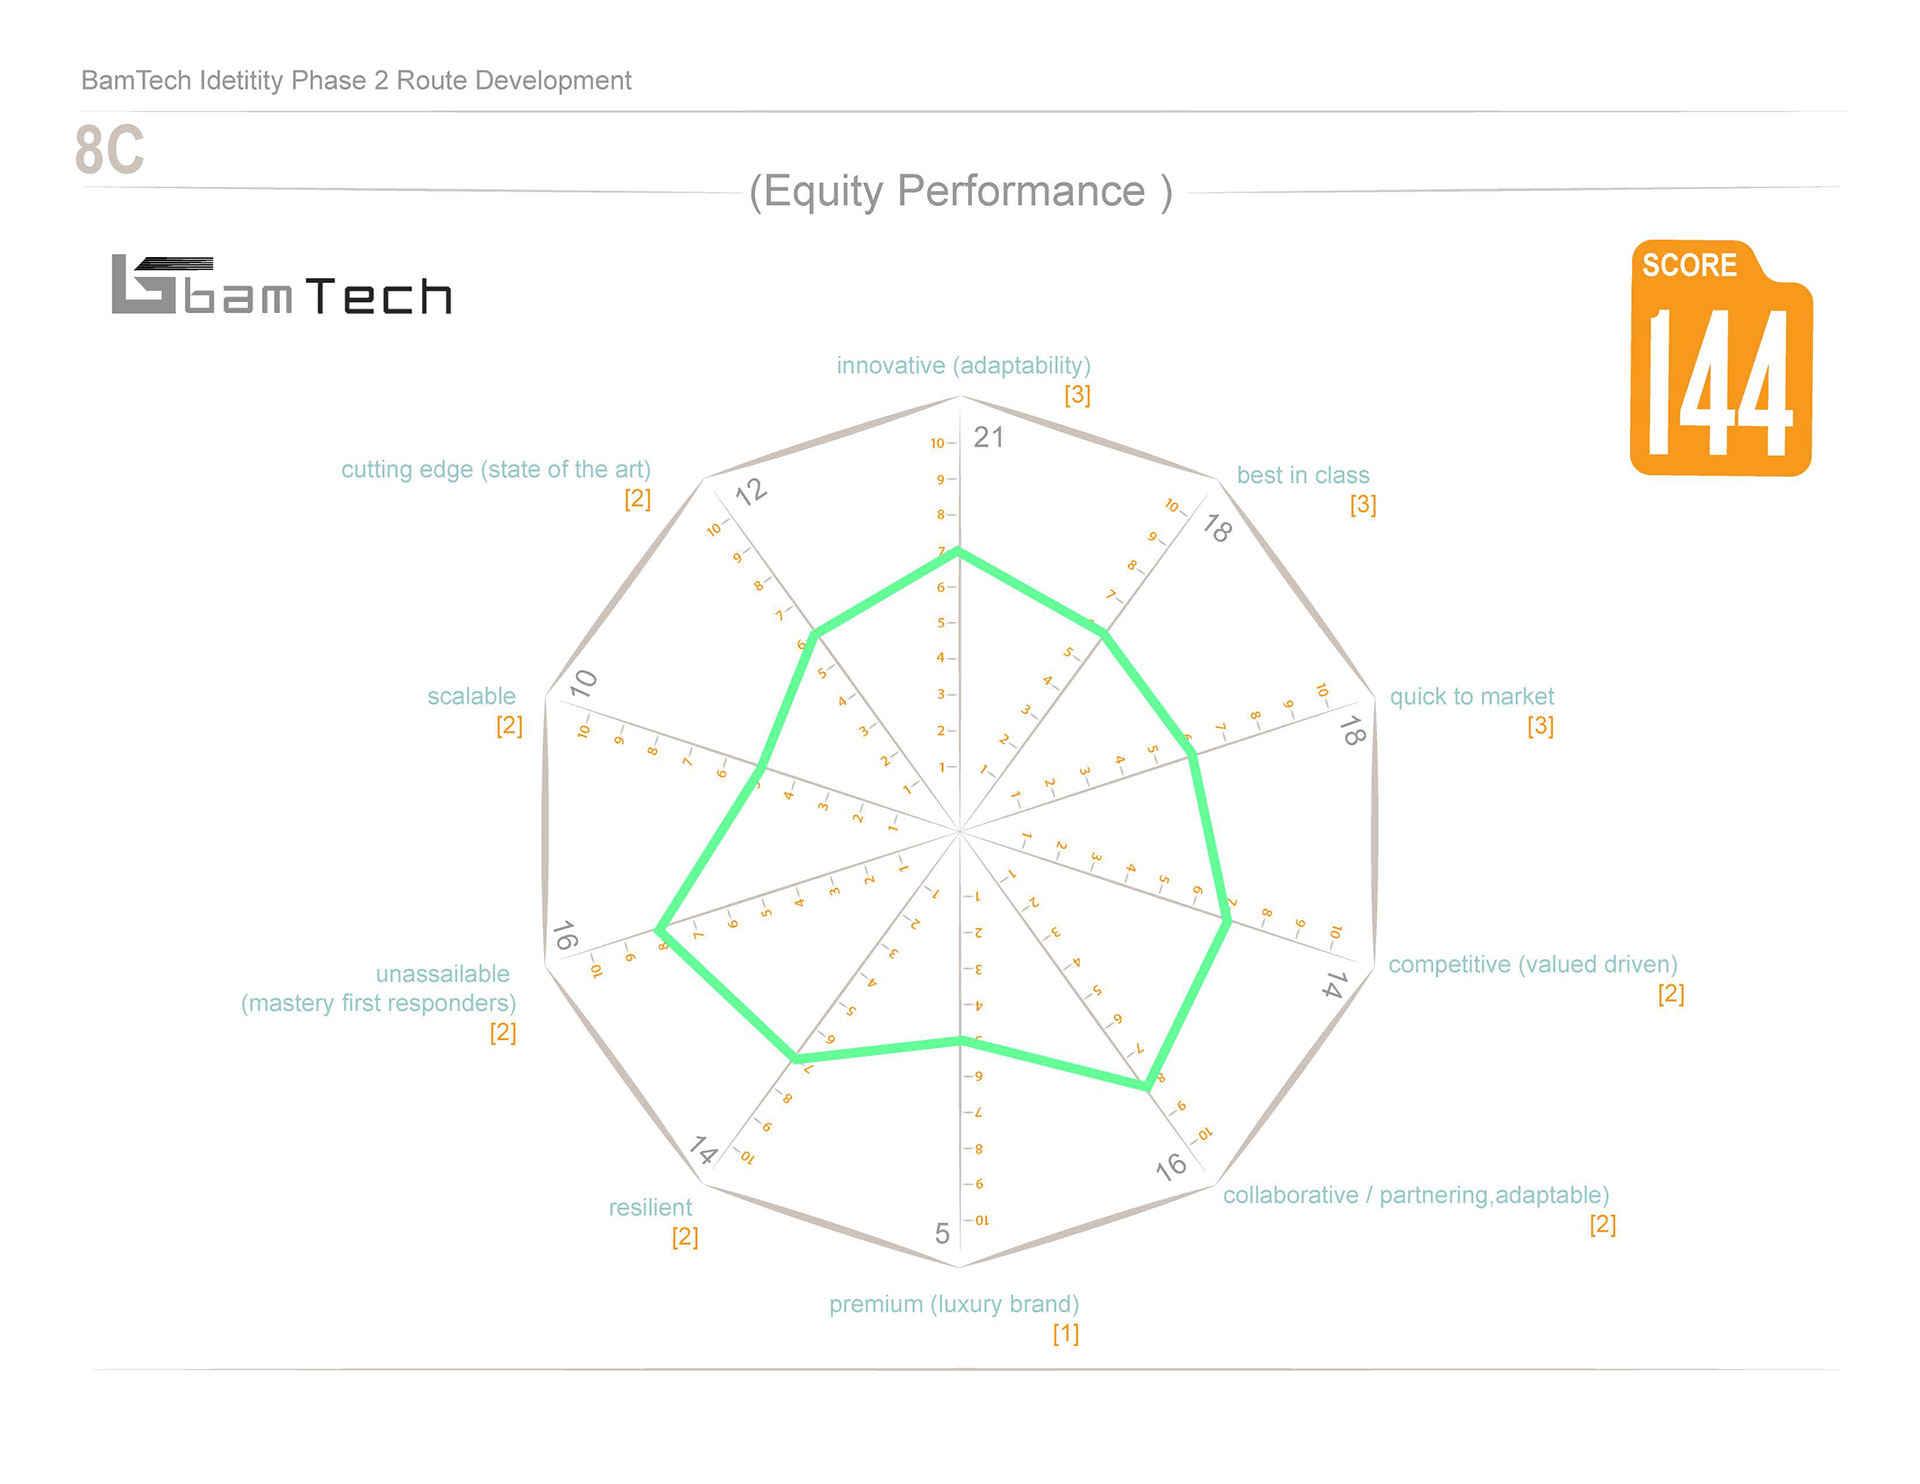Click the "(Equity Performance )" chart title
Screen dimensions: 1920x1484
[x=960, y=191]
